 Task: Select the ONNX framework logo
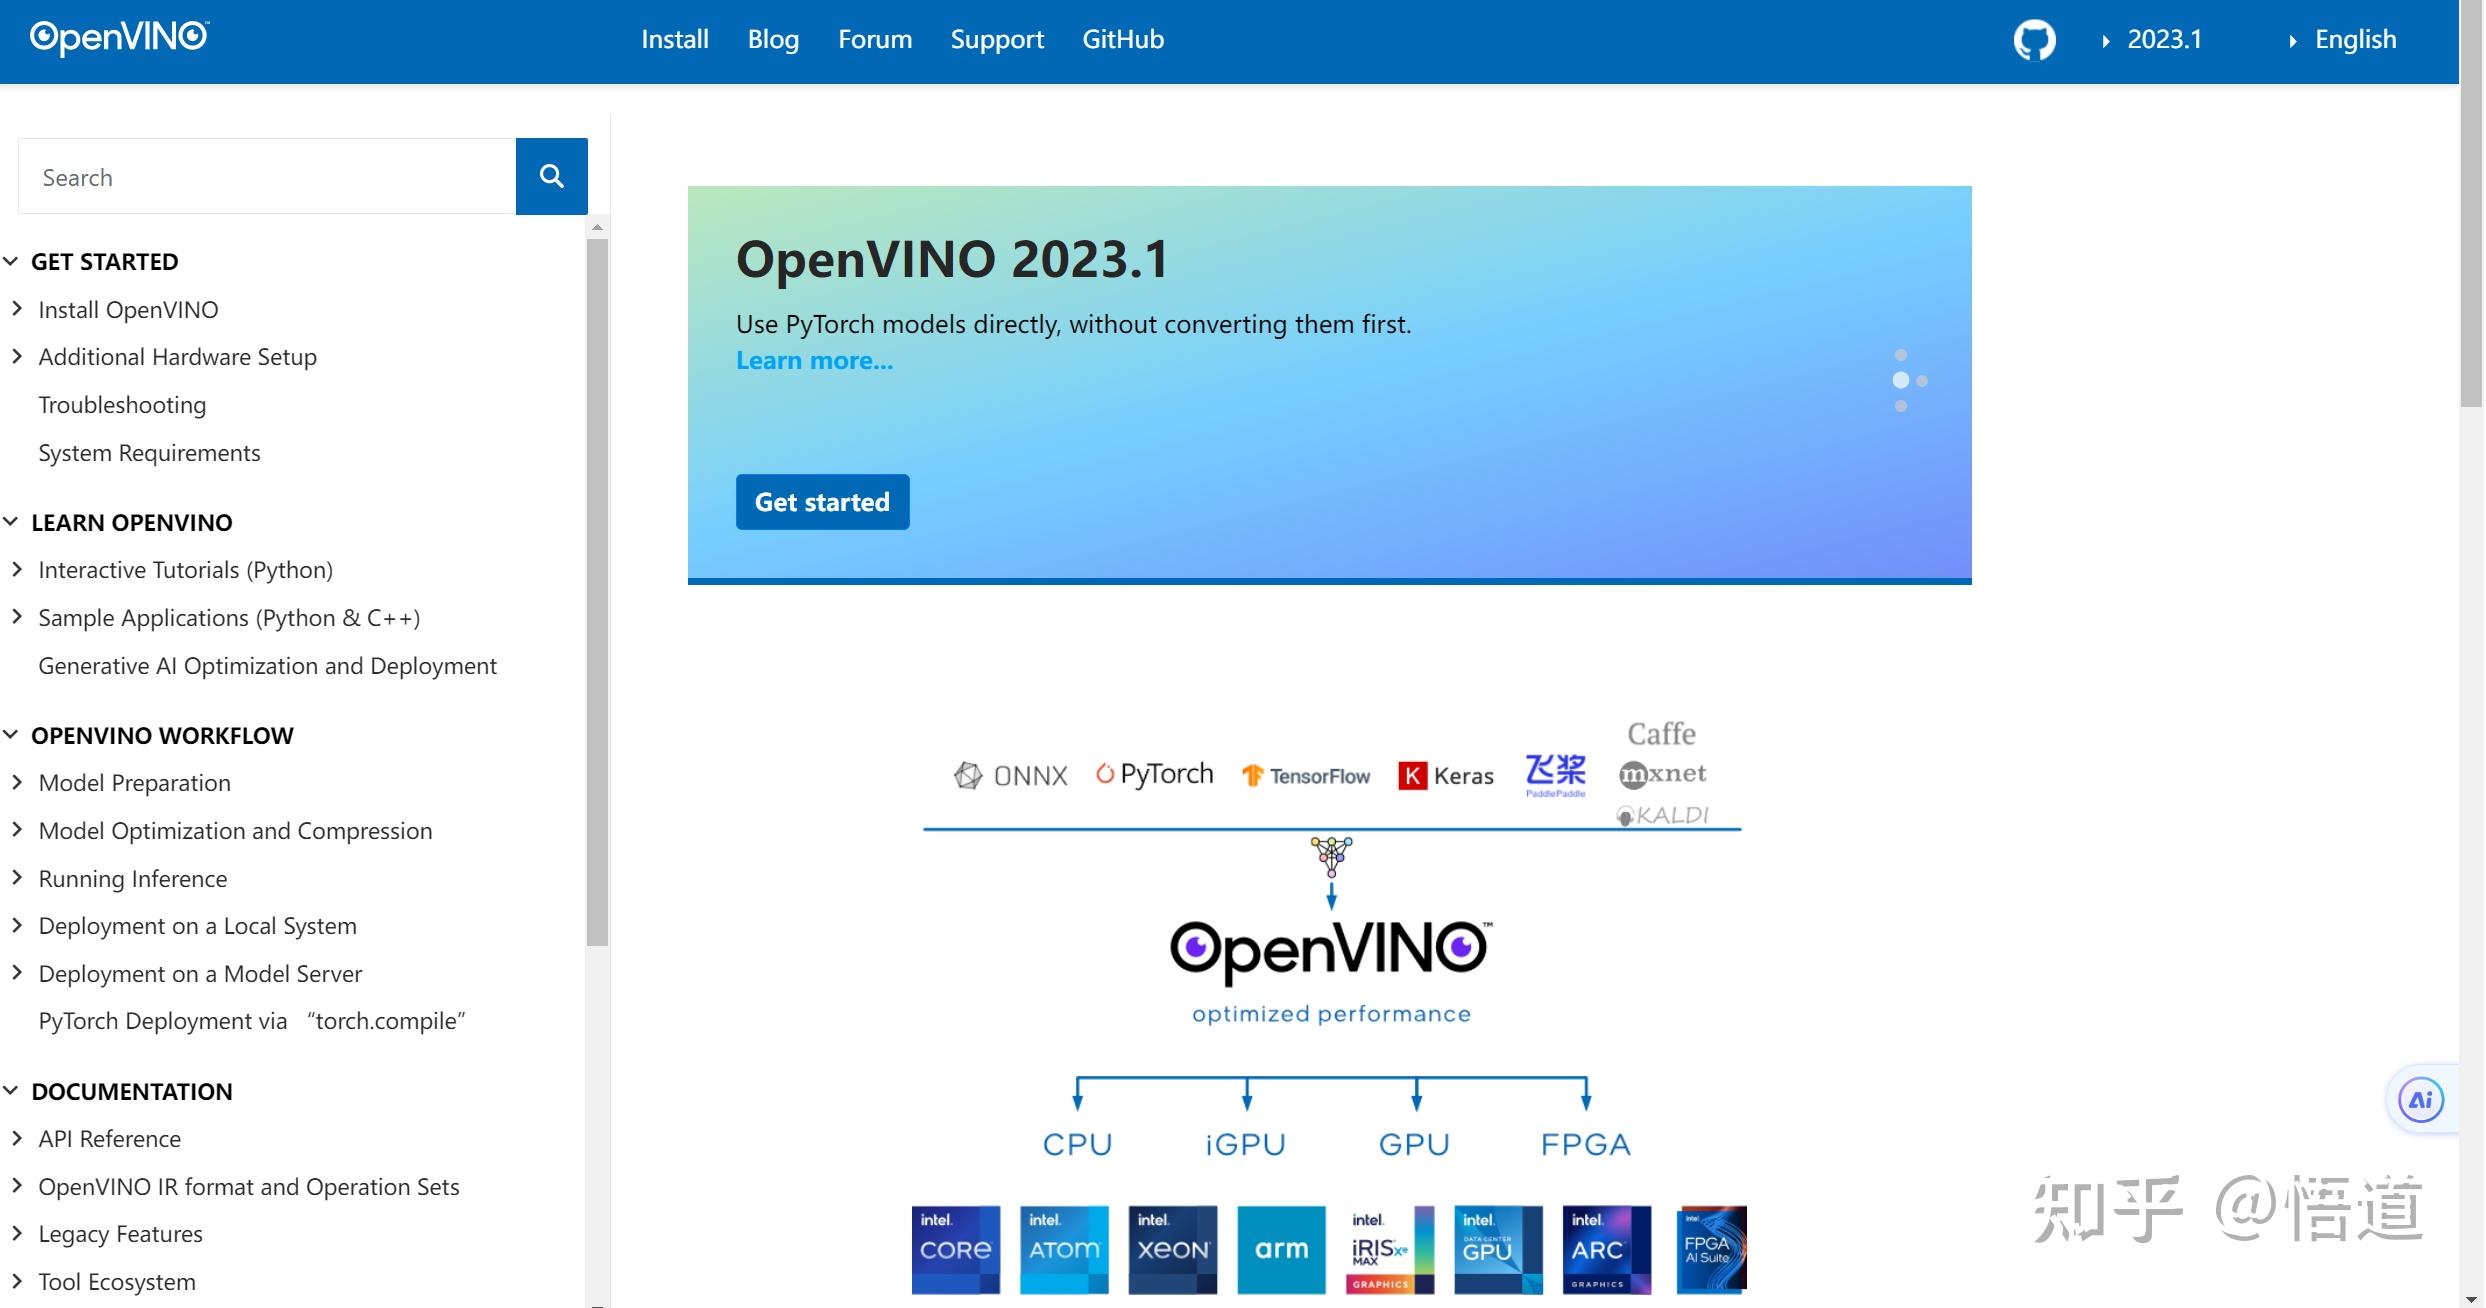[x=1011, y=775]
